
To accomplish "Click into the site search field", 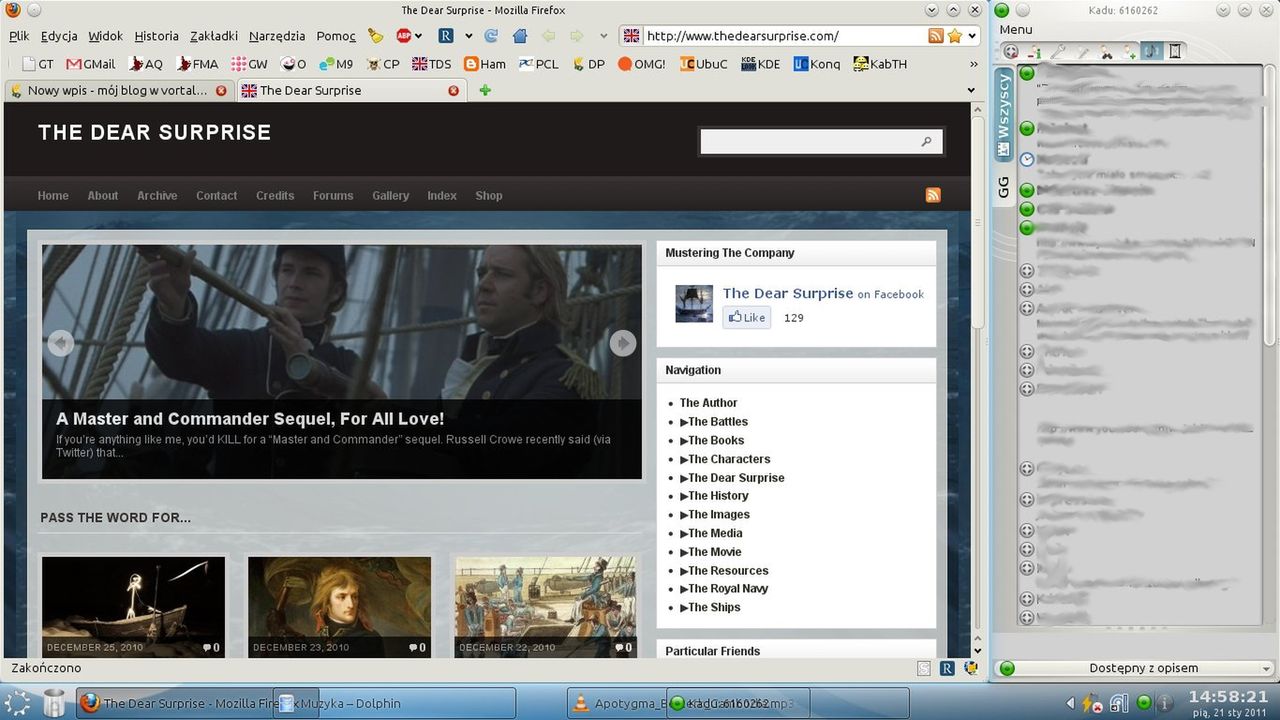I will [810, 142].
